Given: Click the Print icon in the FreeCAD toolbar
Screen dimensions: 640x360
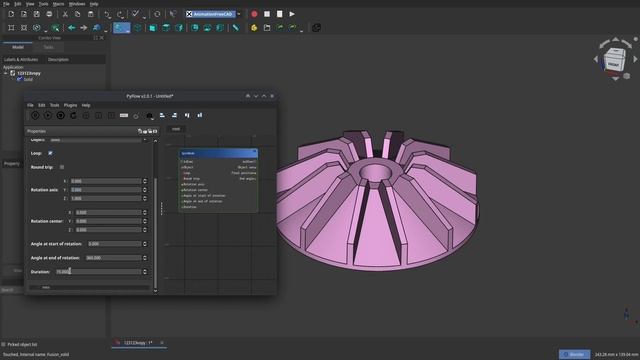Looking at the screenshot, I should 49,14.
